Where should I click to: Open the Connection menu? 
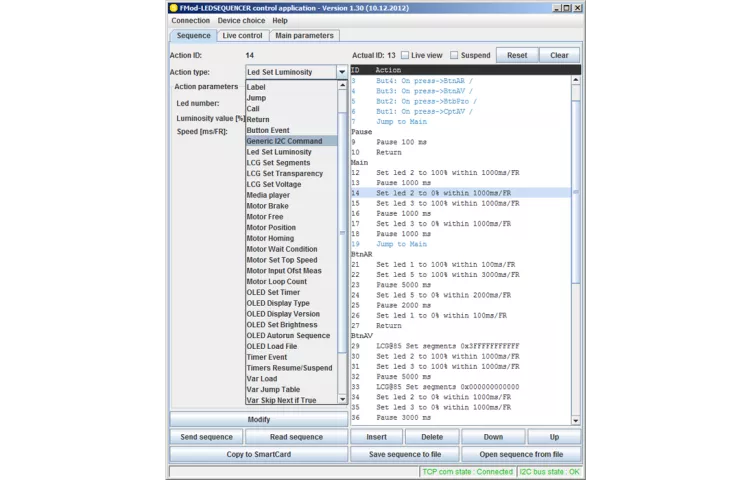coord(190,20)
